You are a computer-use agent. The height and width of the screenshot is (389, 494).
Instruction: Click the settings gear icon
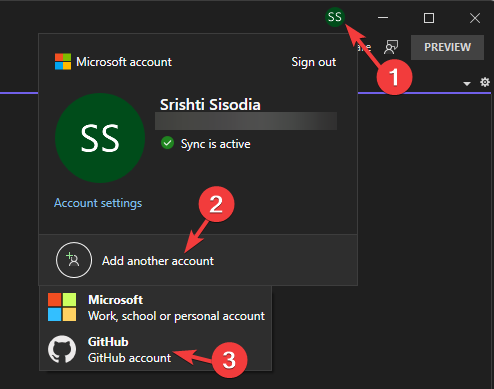485,82
